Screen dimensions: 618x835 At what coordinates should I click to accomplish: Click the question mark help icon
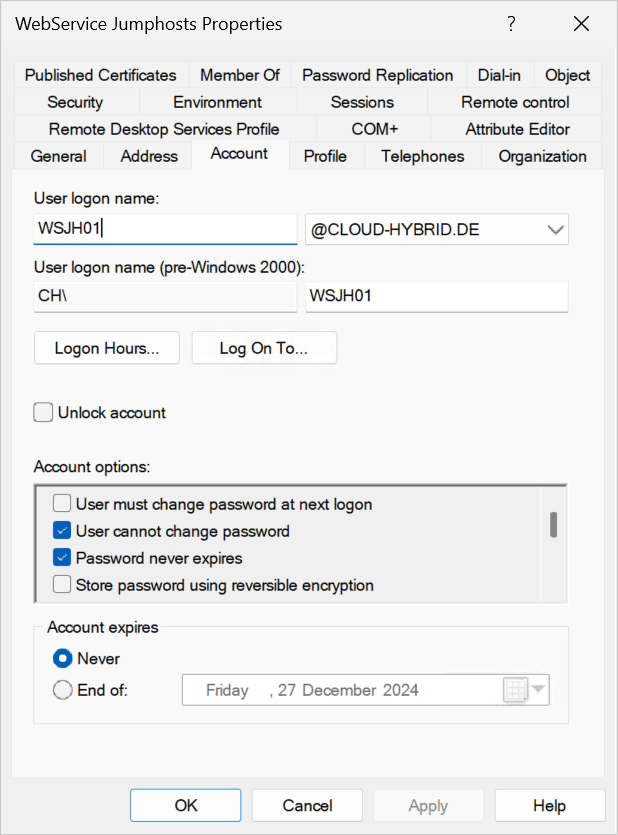511,24
